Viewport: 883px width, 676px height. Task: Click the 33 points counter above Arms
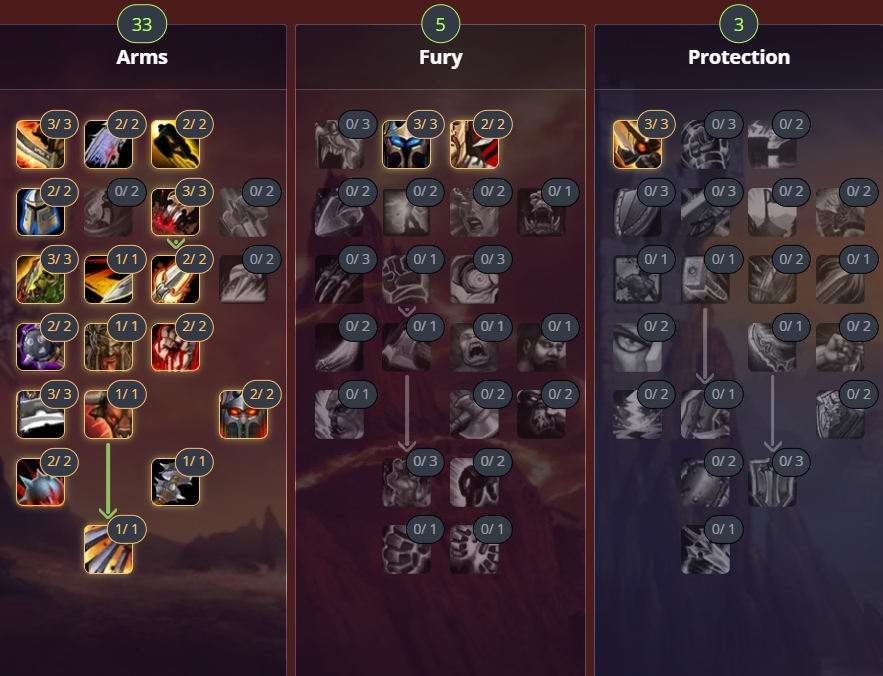point(142,24)
